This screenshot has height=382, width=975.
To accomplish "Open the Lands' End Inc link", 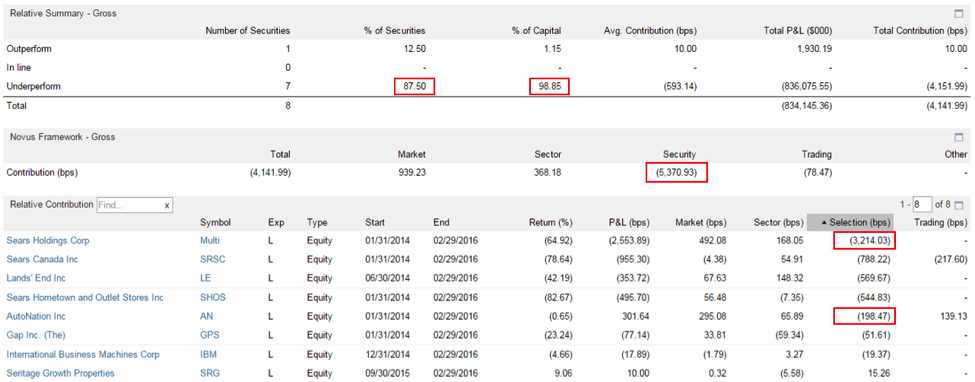I will (x=35, y=278).
